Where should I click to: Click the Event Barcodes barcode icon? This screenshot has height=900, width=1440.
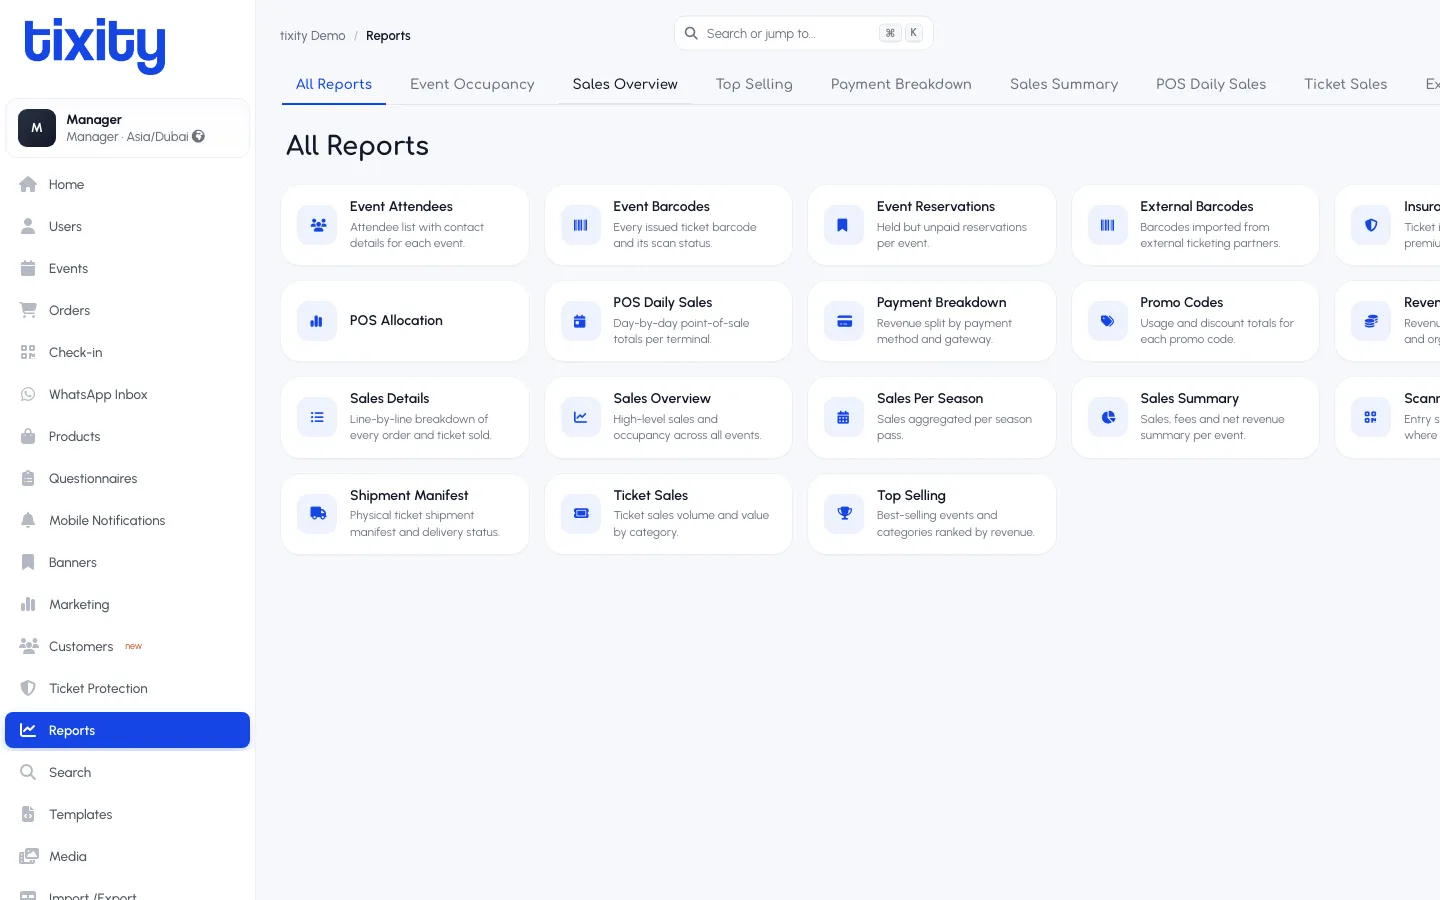pyautogui.click(x=581, y=225)
